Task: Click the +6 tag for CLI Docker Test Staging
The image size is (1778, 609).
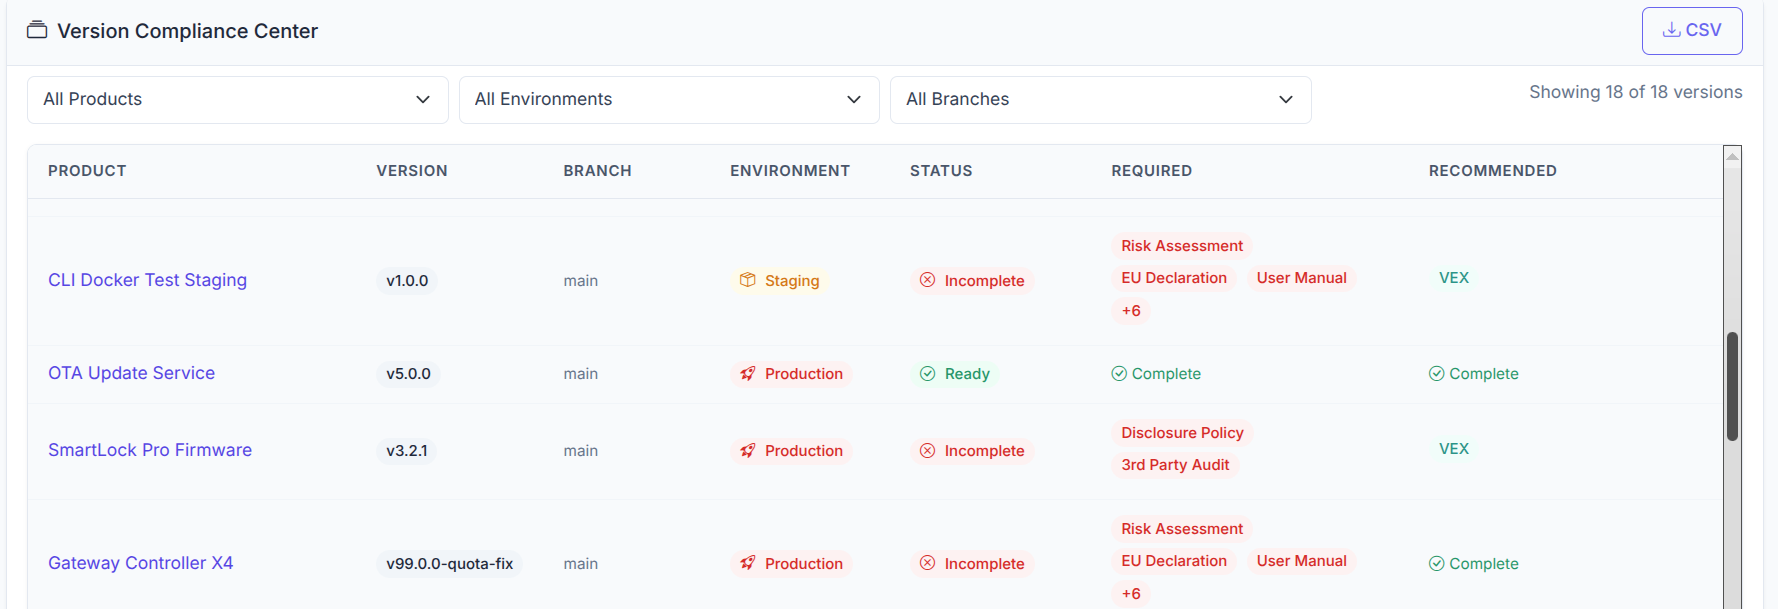Action: (x=1131, y=310)
